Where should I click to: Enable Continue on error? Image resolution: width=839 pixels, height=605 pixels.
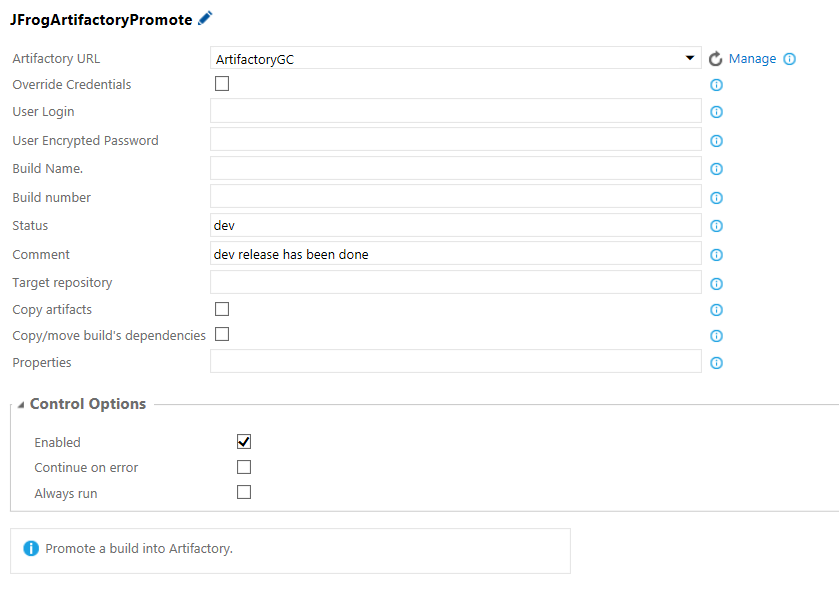tap(244, 467)
